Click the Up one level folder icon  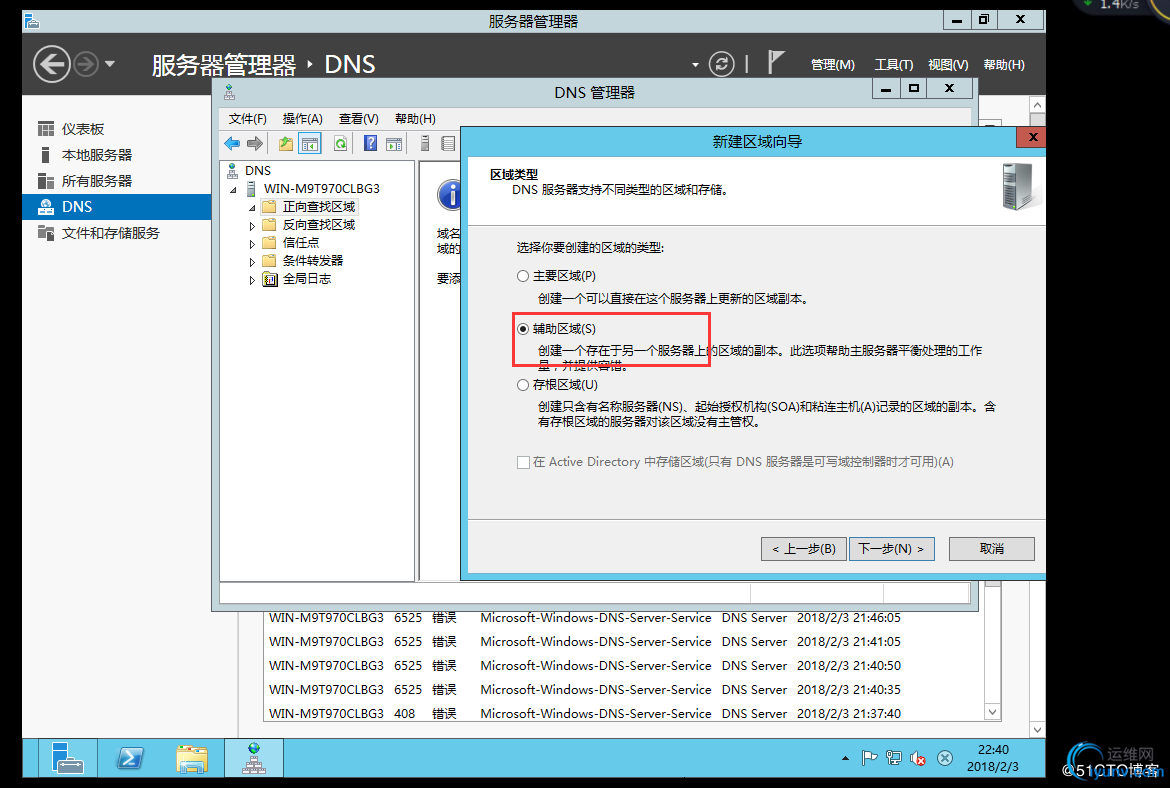(286, 143)
